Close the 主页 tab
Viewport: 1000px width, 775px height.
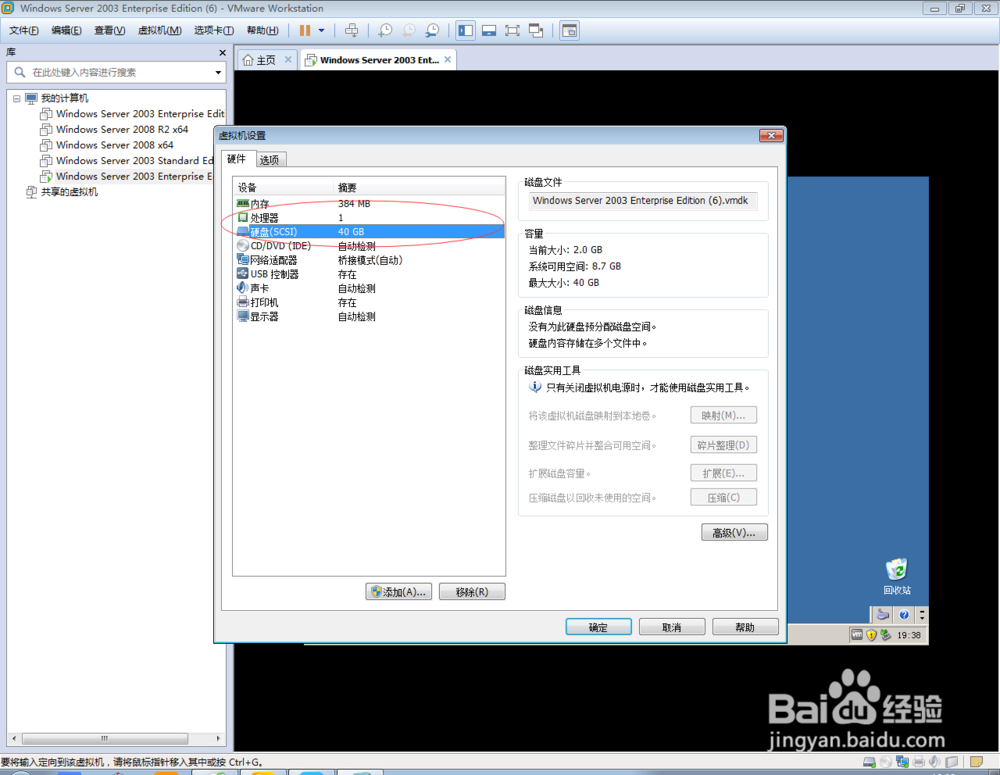pyautogui.click(x=288, y=59)
